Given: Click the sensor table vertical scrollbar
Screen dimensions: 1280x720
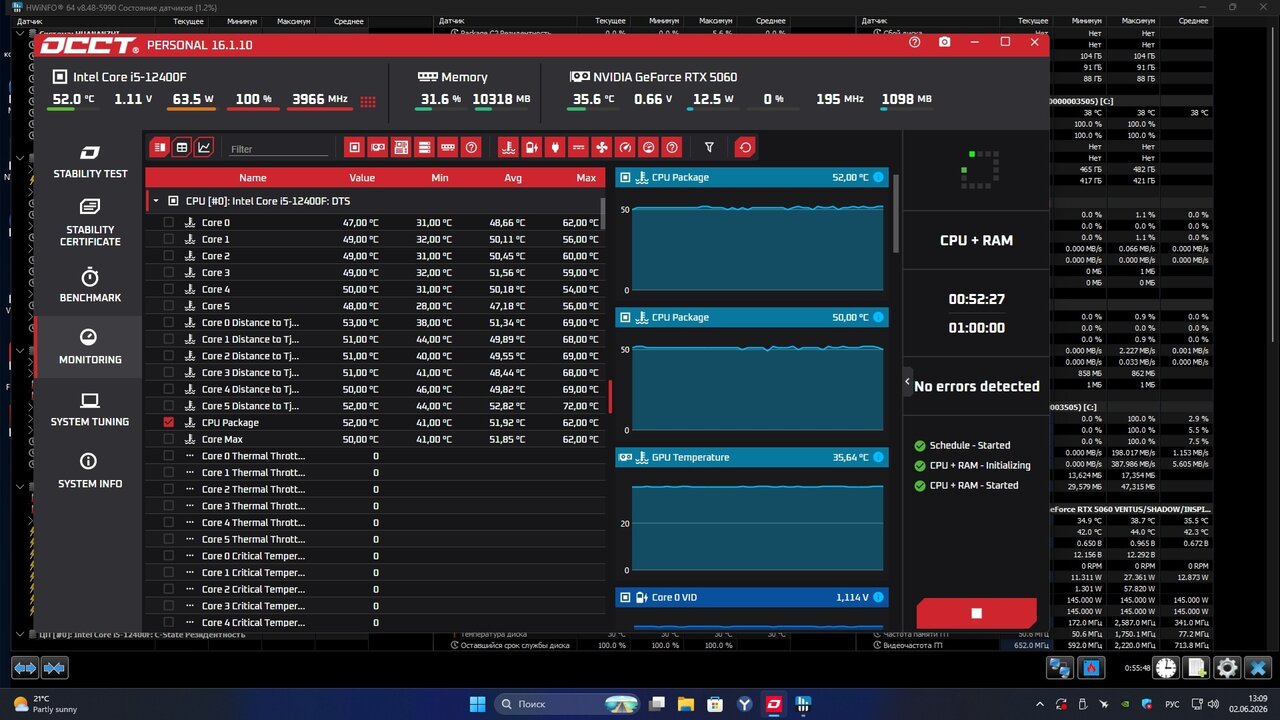Looking at the screenshot, I should pyautogui.click(x=602, y=213).
